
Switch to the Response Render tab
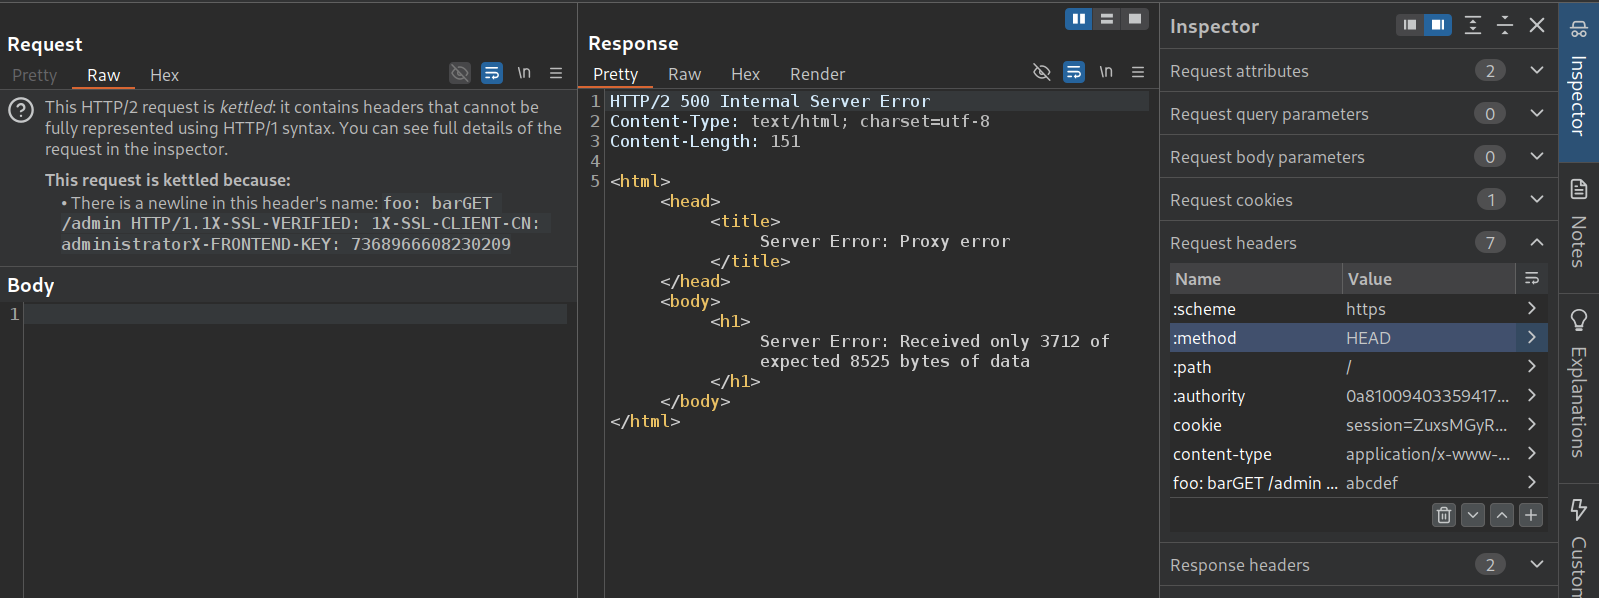[817, 74]
